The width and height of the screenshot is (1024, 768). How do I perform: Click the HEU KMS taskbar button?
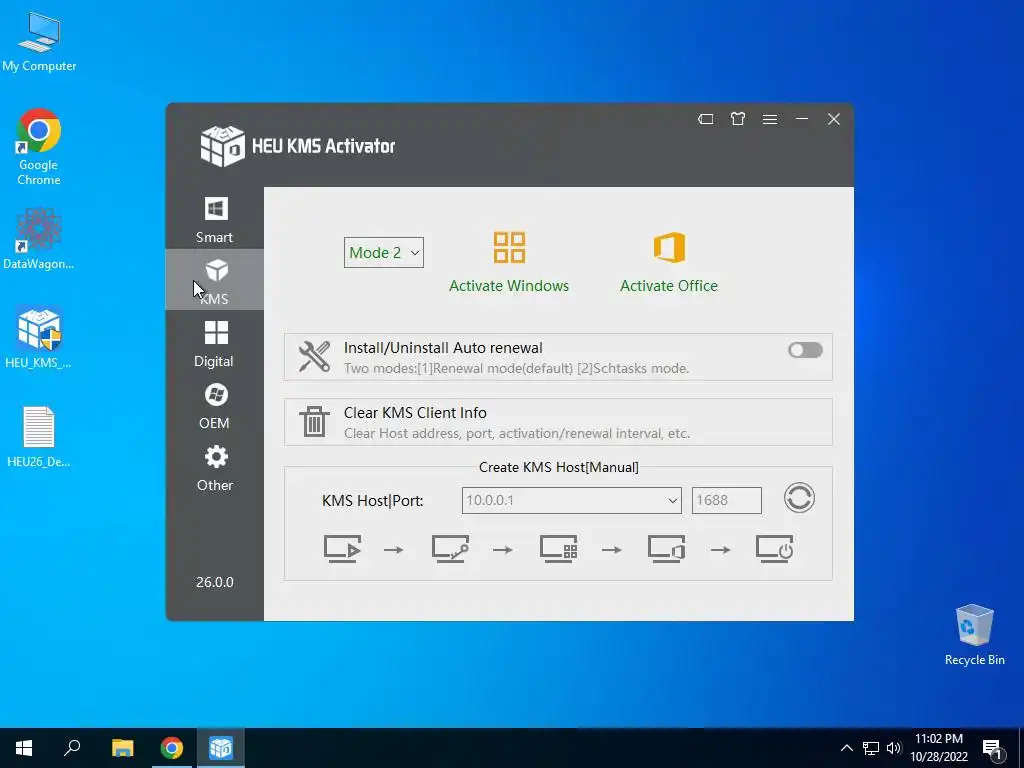coord(221,748)
